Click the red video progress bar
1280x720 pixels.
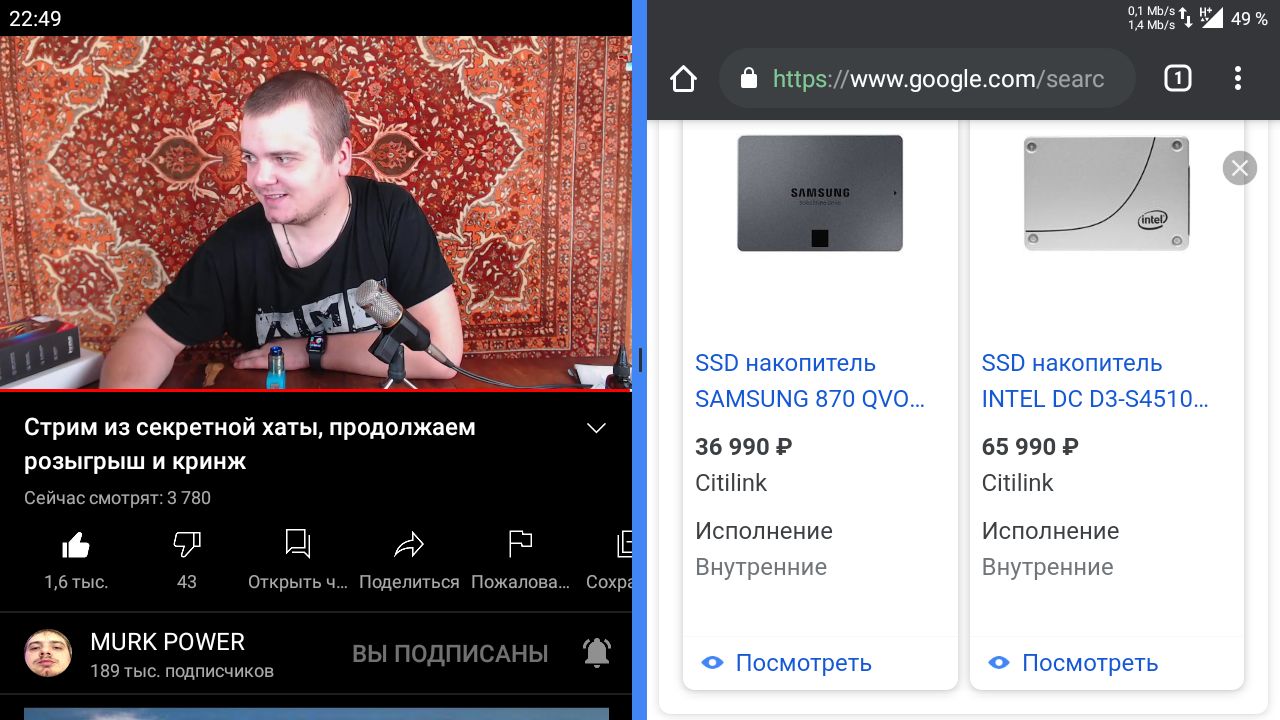(x=316, y=389)
